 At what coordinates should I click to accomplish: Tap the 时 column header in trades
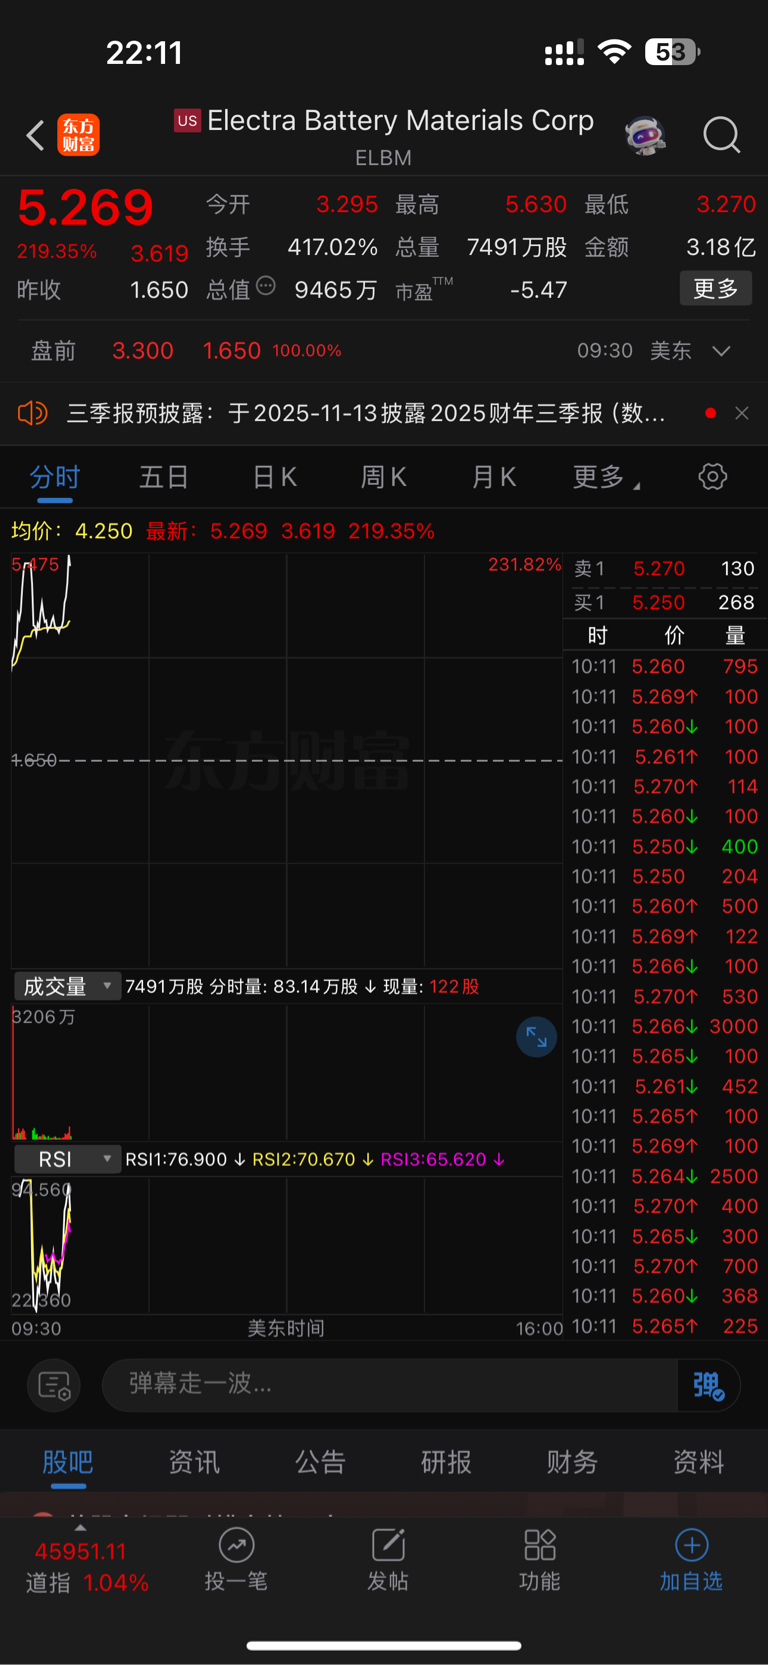click(598, 636)
